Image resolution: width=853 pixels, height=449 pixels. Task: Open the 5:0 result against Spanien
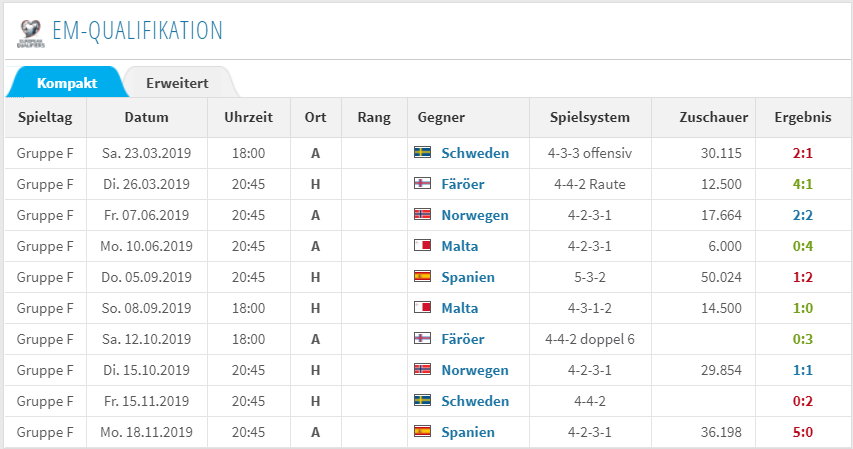[x=802, y=432]
